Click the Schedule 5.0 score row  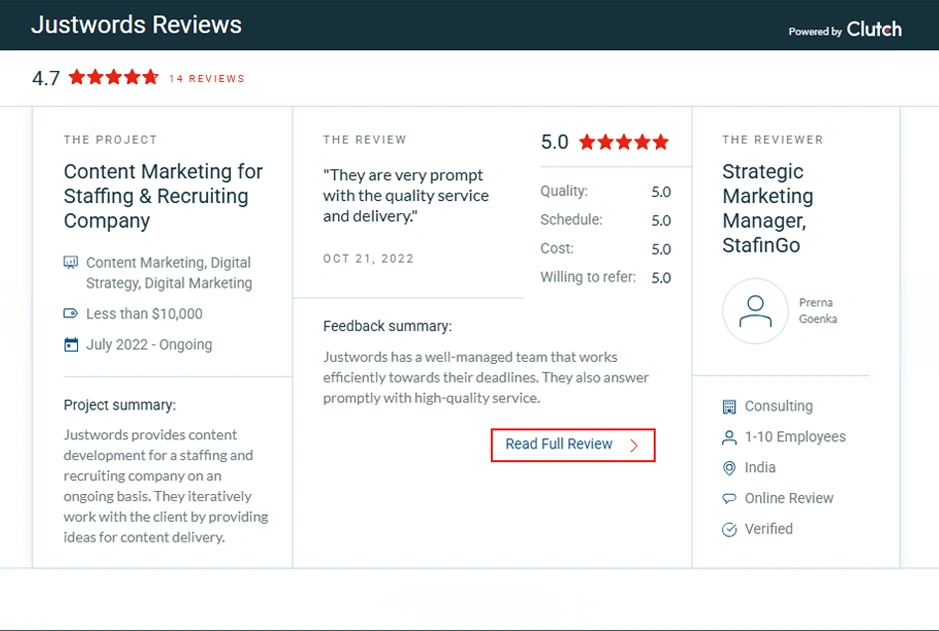coord(605,220)
